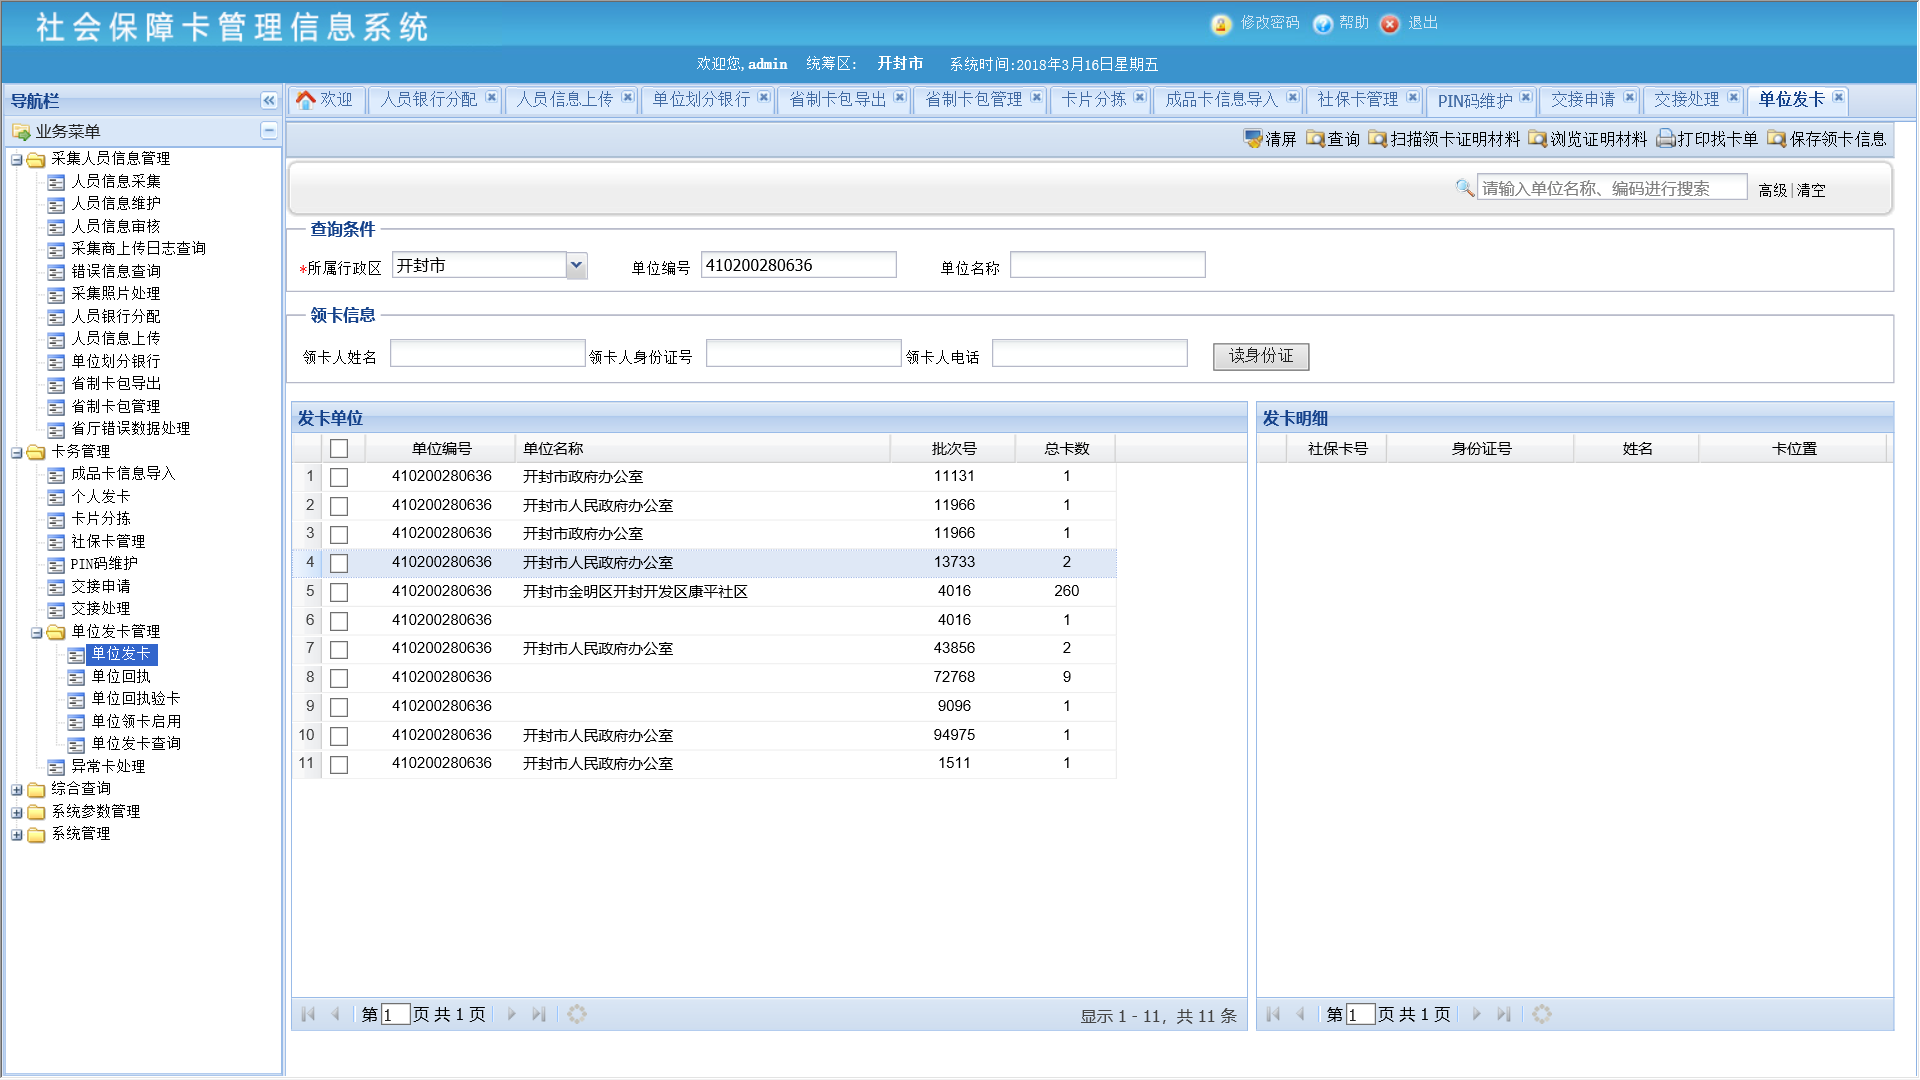Click the red 退出 exit icon
Viewport: 1920px width, 1080px height.
[1389, 24]
